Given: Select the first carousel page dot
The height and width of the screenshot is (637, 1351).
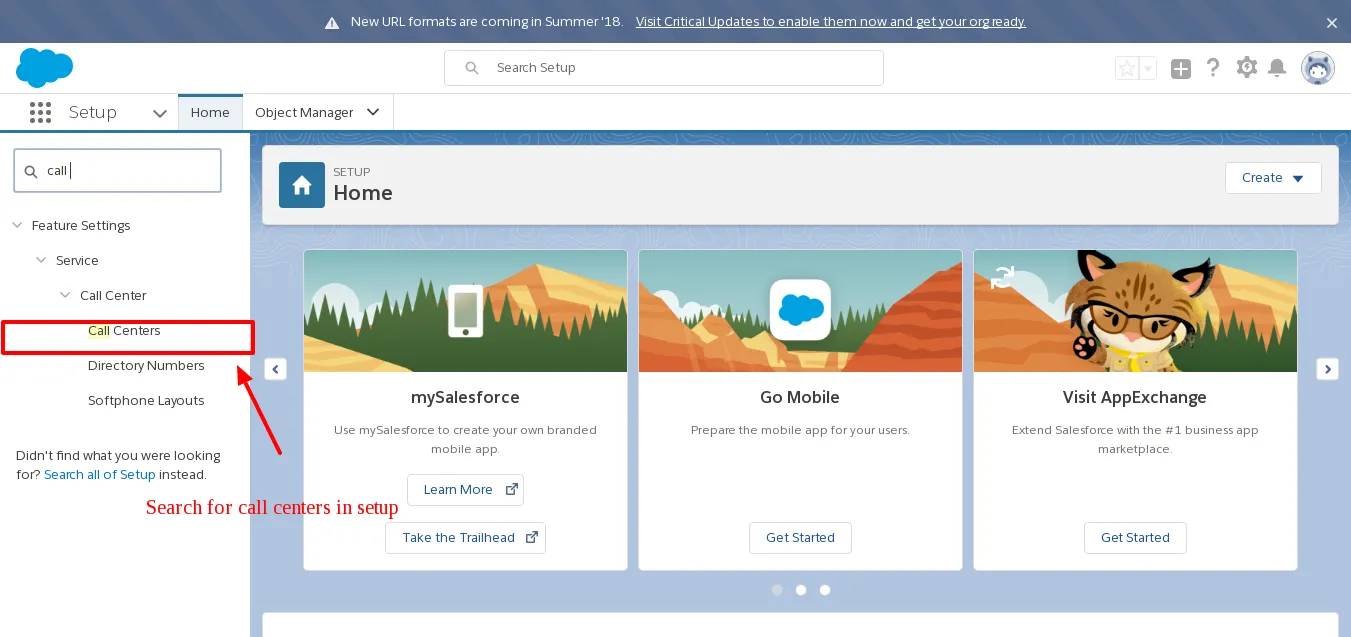Looking at the screenshot, I should [x=777, y=590].
